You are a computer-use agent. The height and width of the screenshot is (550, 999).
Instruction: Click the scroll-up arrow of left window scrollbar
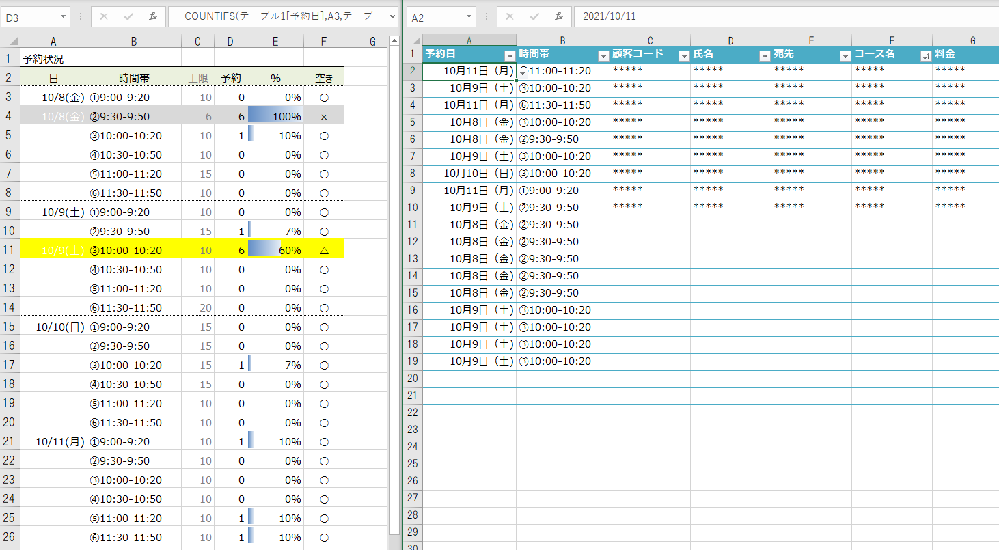394,41
